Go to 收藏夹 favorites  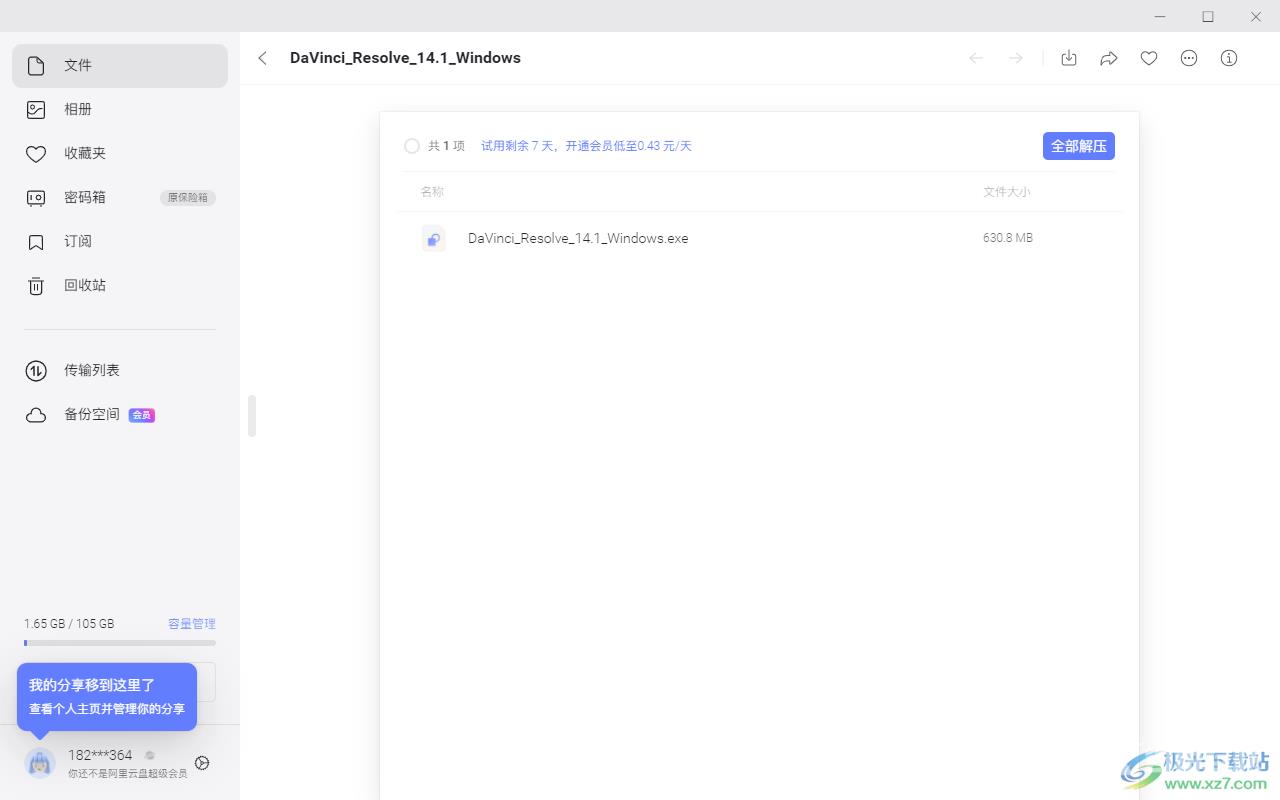click(x=120, y=154)
